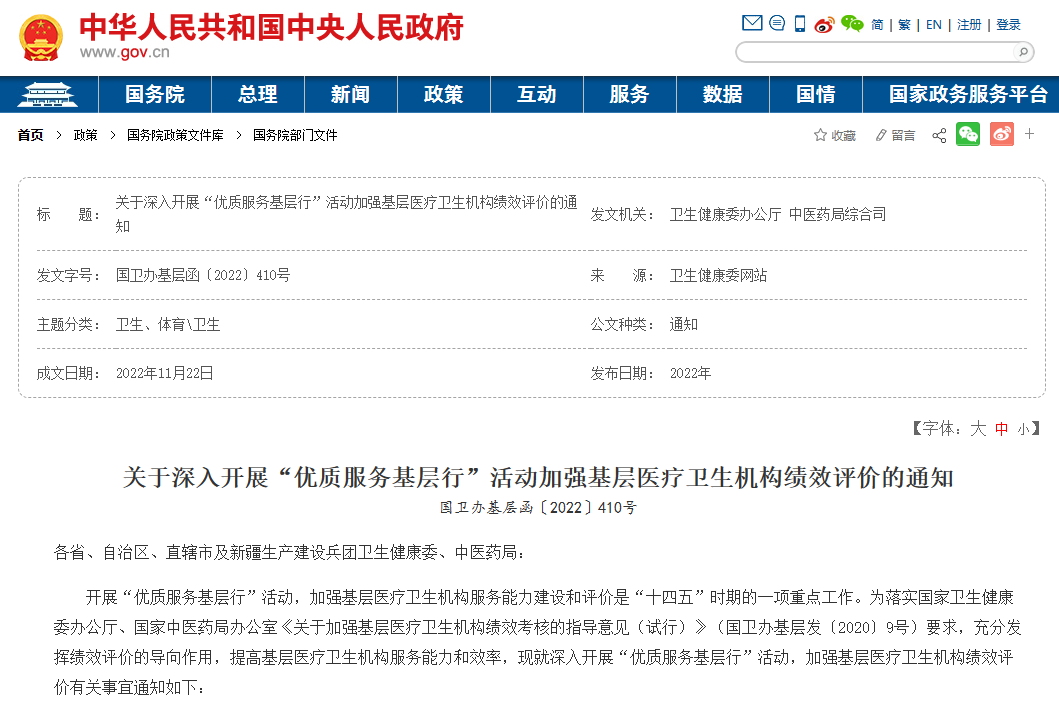Click the 收藏 star icon
Viewport: 1059px width, 702px height.
[820, 135]
